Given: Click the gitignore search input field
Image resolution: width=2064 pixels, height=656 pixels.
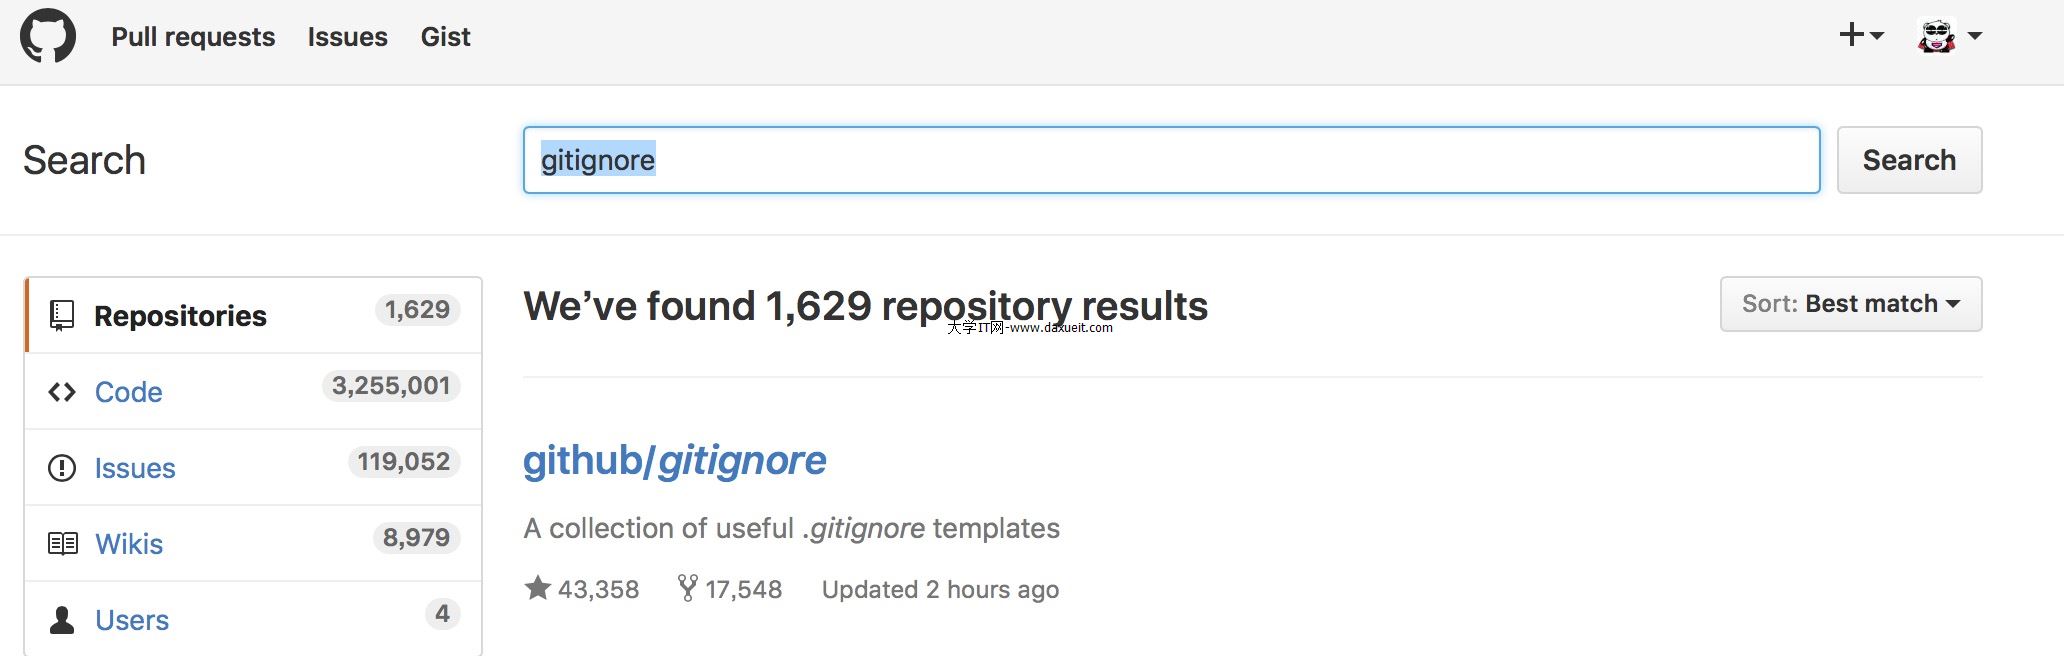Looking at the screenshot, I should (1170, 160).
